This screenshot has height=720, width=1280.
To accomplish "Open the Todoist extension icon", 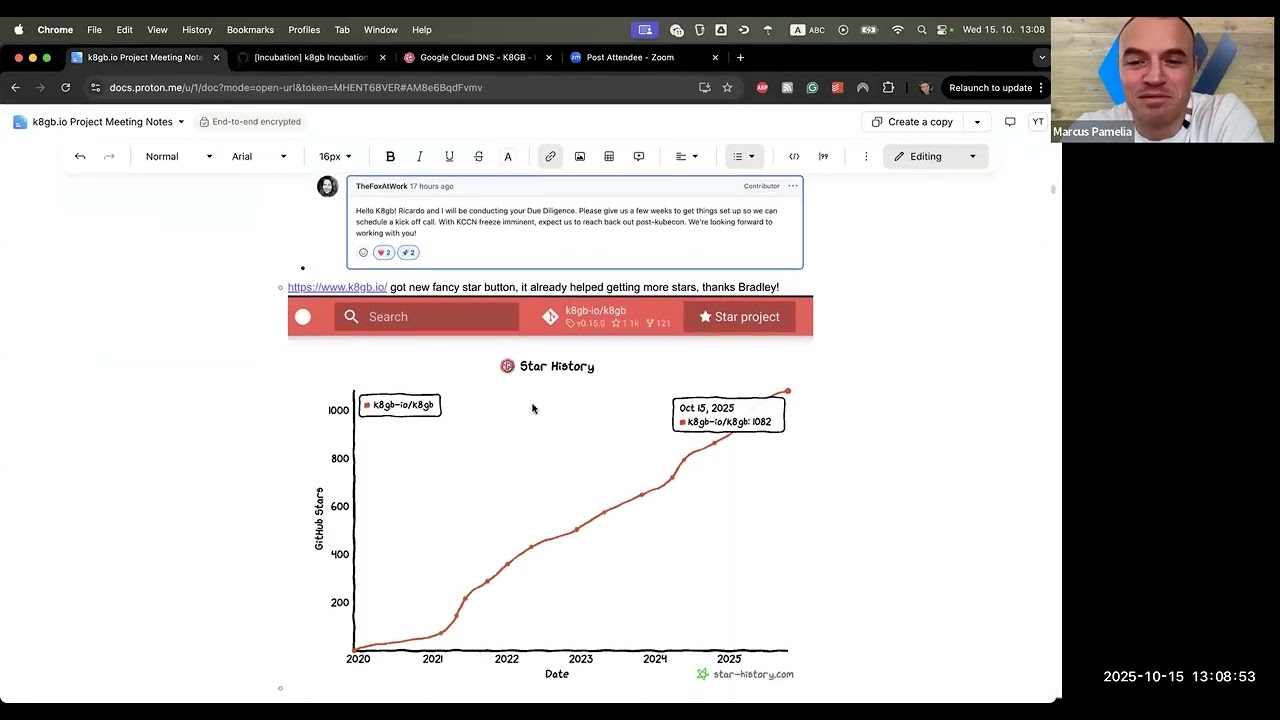I will click(837, 88).
